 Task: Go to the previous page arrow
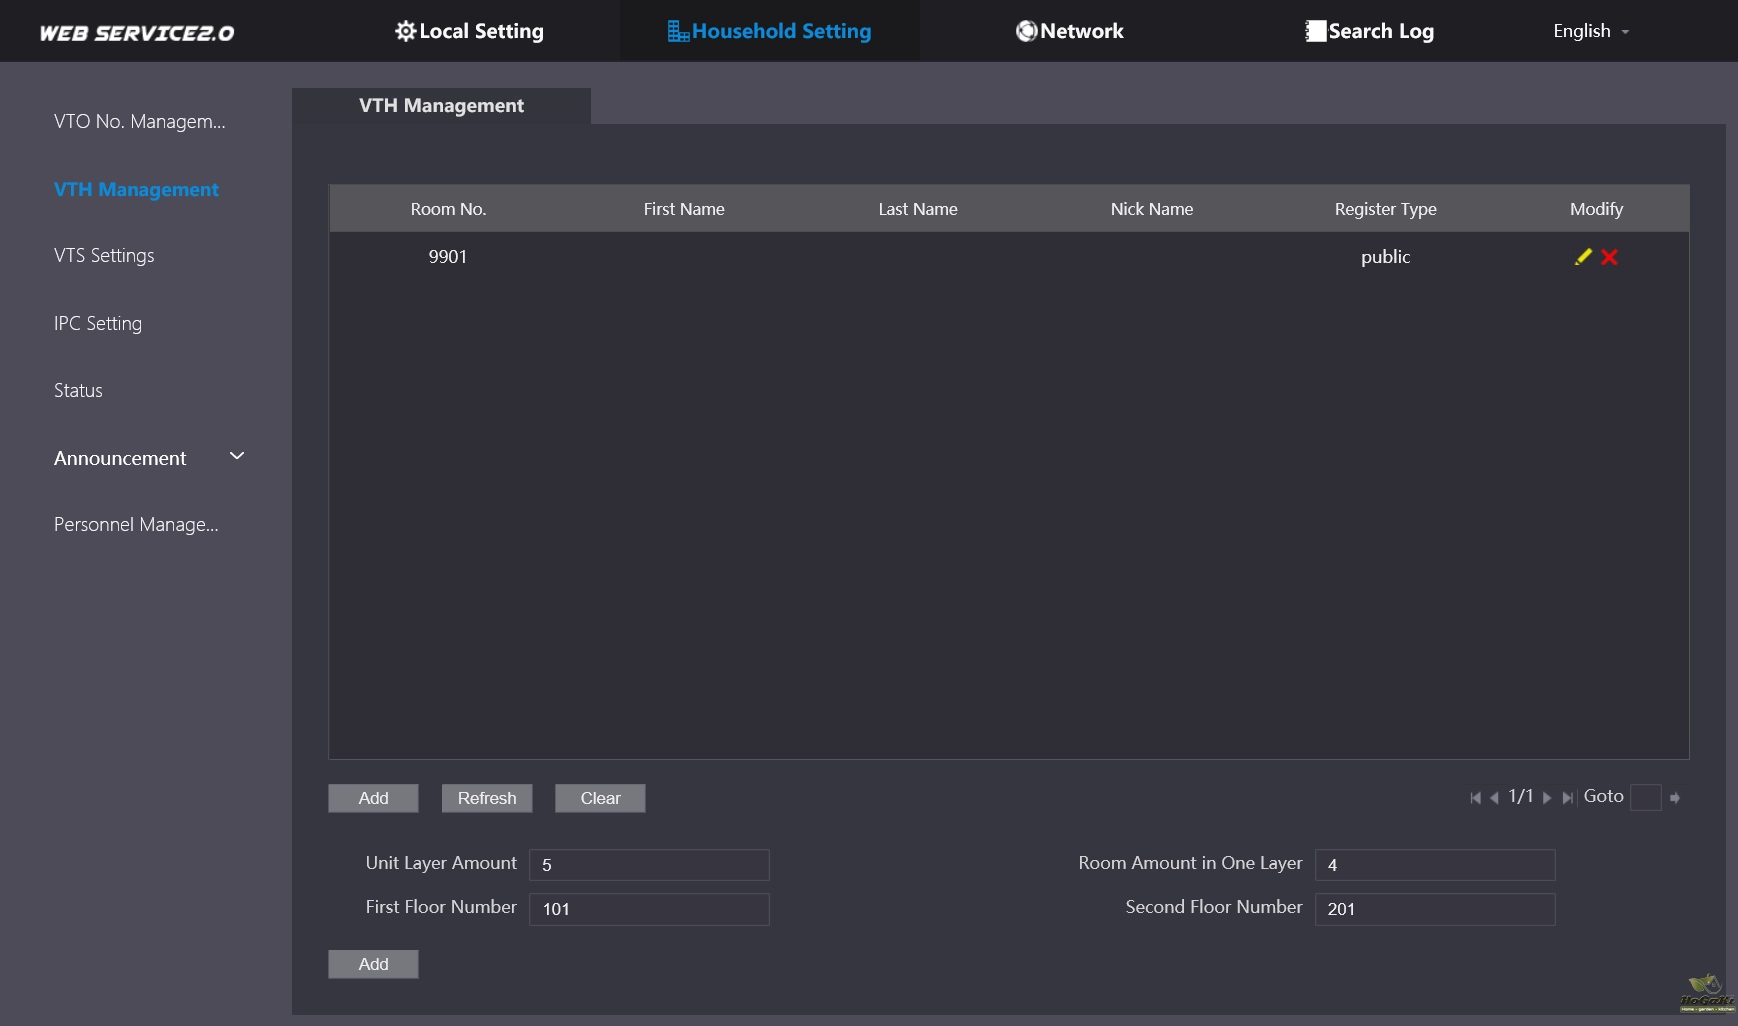(x=1494, y=798)
